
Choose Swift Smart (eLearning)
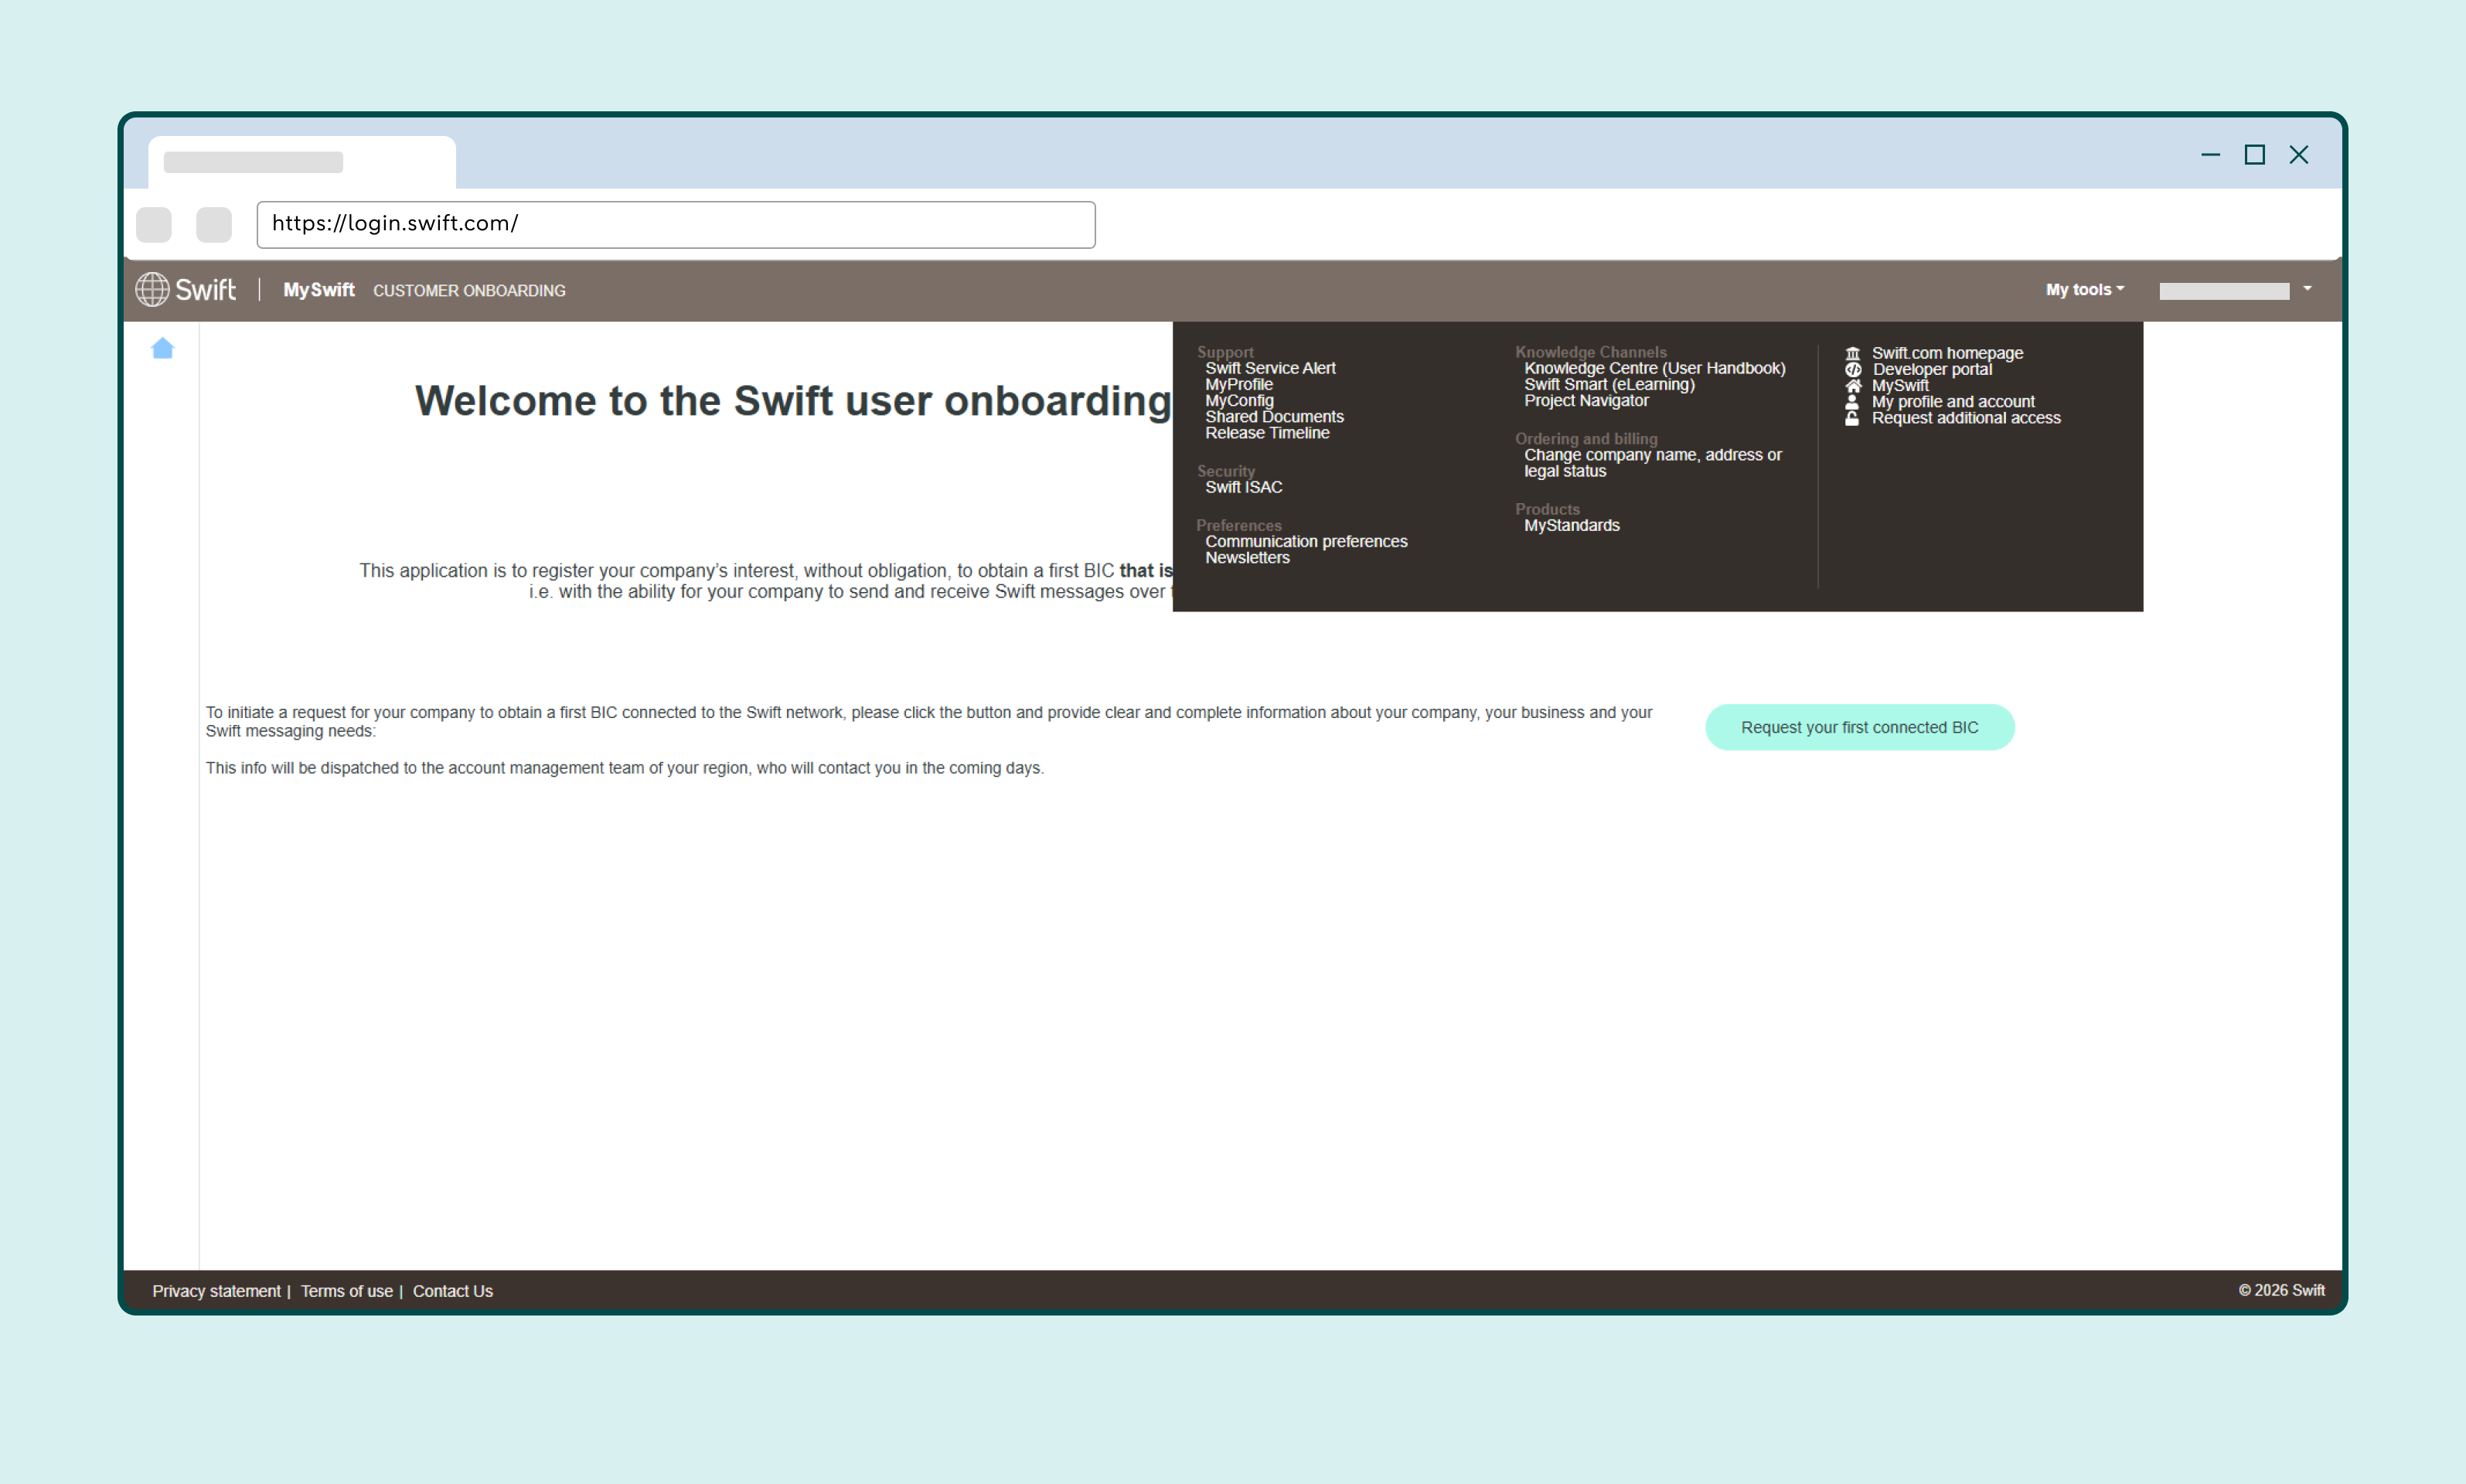1609,384
